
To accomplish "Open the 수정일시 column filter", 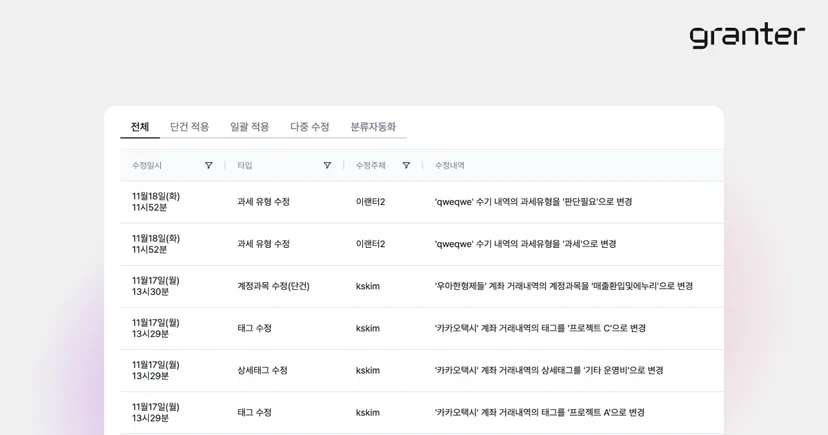I will [x=209, y=165].
